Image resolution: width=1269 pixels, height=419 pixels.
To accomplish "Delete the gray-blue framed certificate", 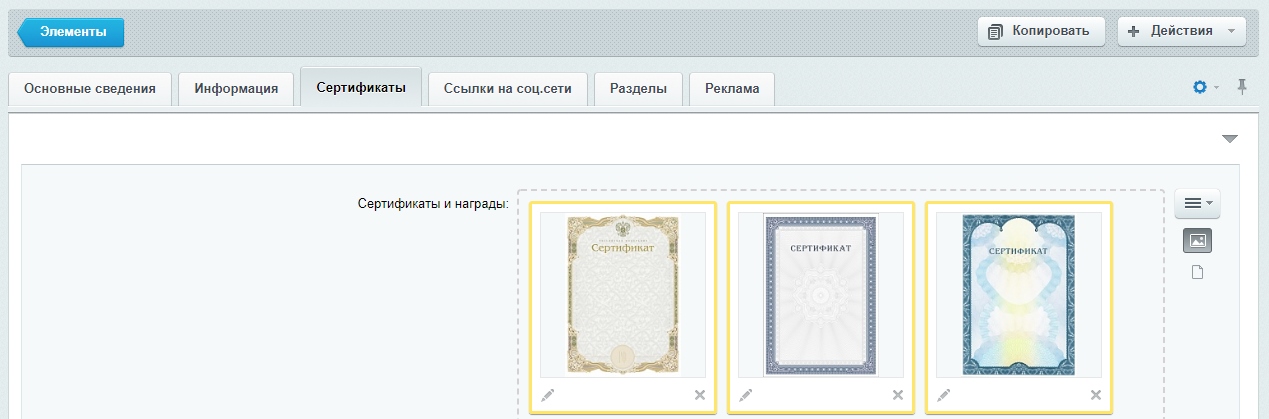I will [x=897, y=395].
